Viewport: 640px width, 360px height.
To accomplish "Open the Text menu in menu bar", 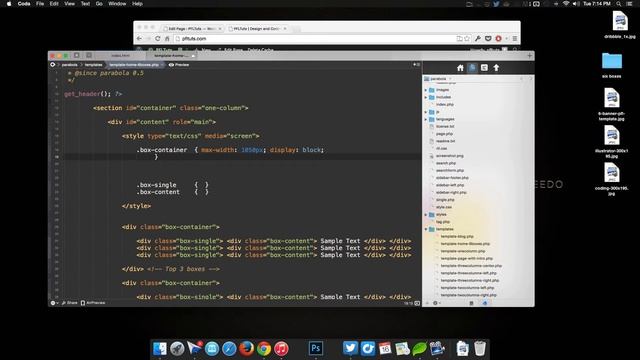I will point(85,4).
